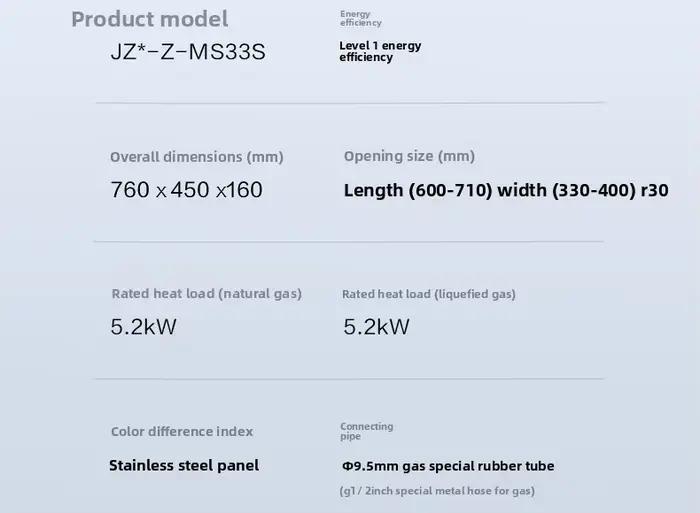The width and height of the screenshot is (700, 513).
Task: Select Φ9.5mm gas special rubber tube text
Action: 448,466
